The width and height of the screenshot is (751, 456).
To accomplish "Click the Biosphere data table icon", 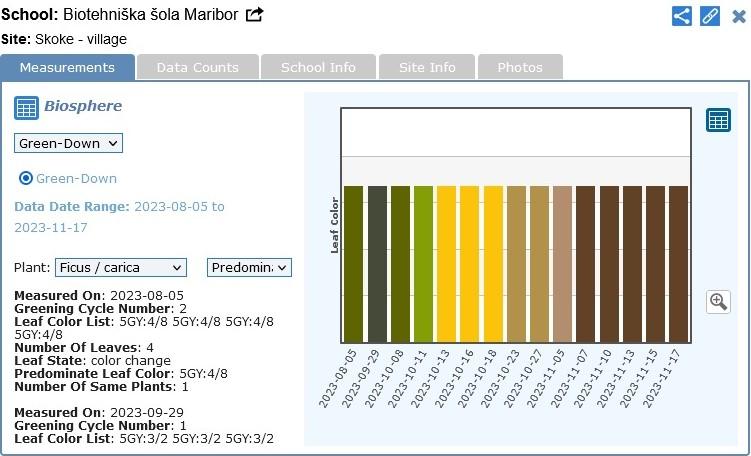I will tap(26, 107).
